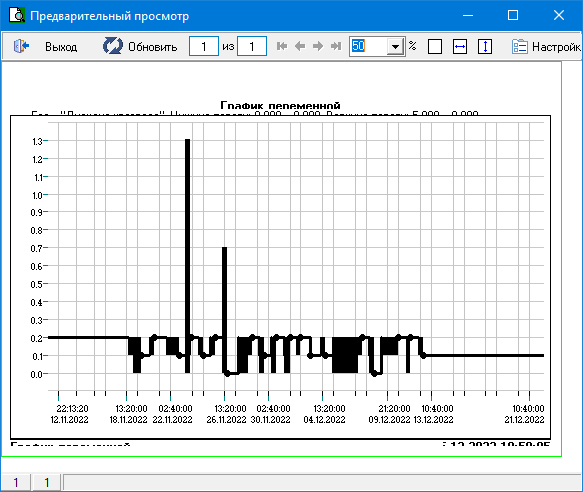
Task: Click the 0.7 y-axis label
Action: 36,248
